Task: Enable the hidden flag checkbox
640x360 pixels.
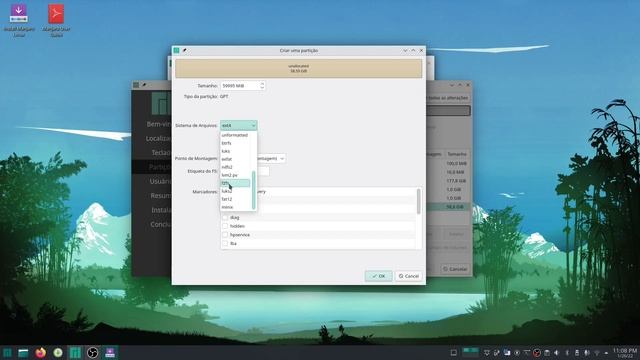Action: 225,226
